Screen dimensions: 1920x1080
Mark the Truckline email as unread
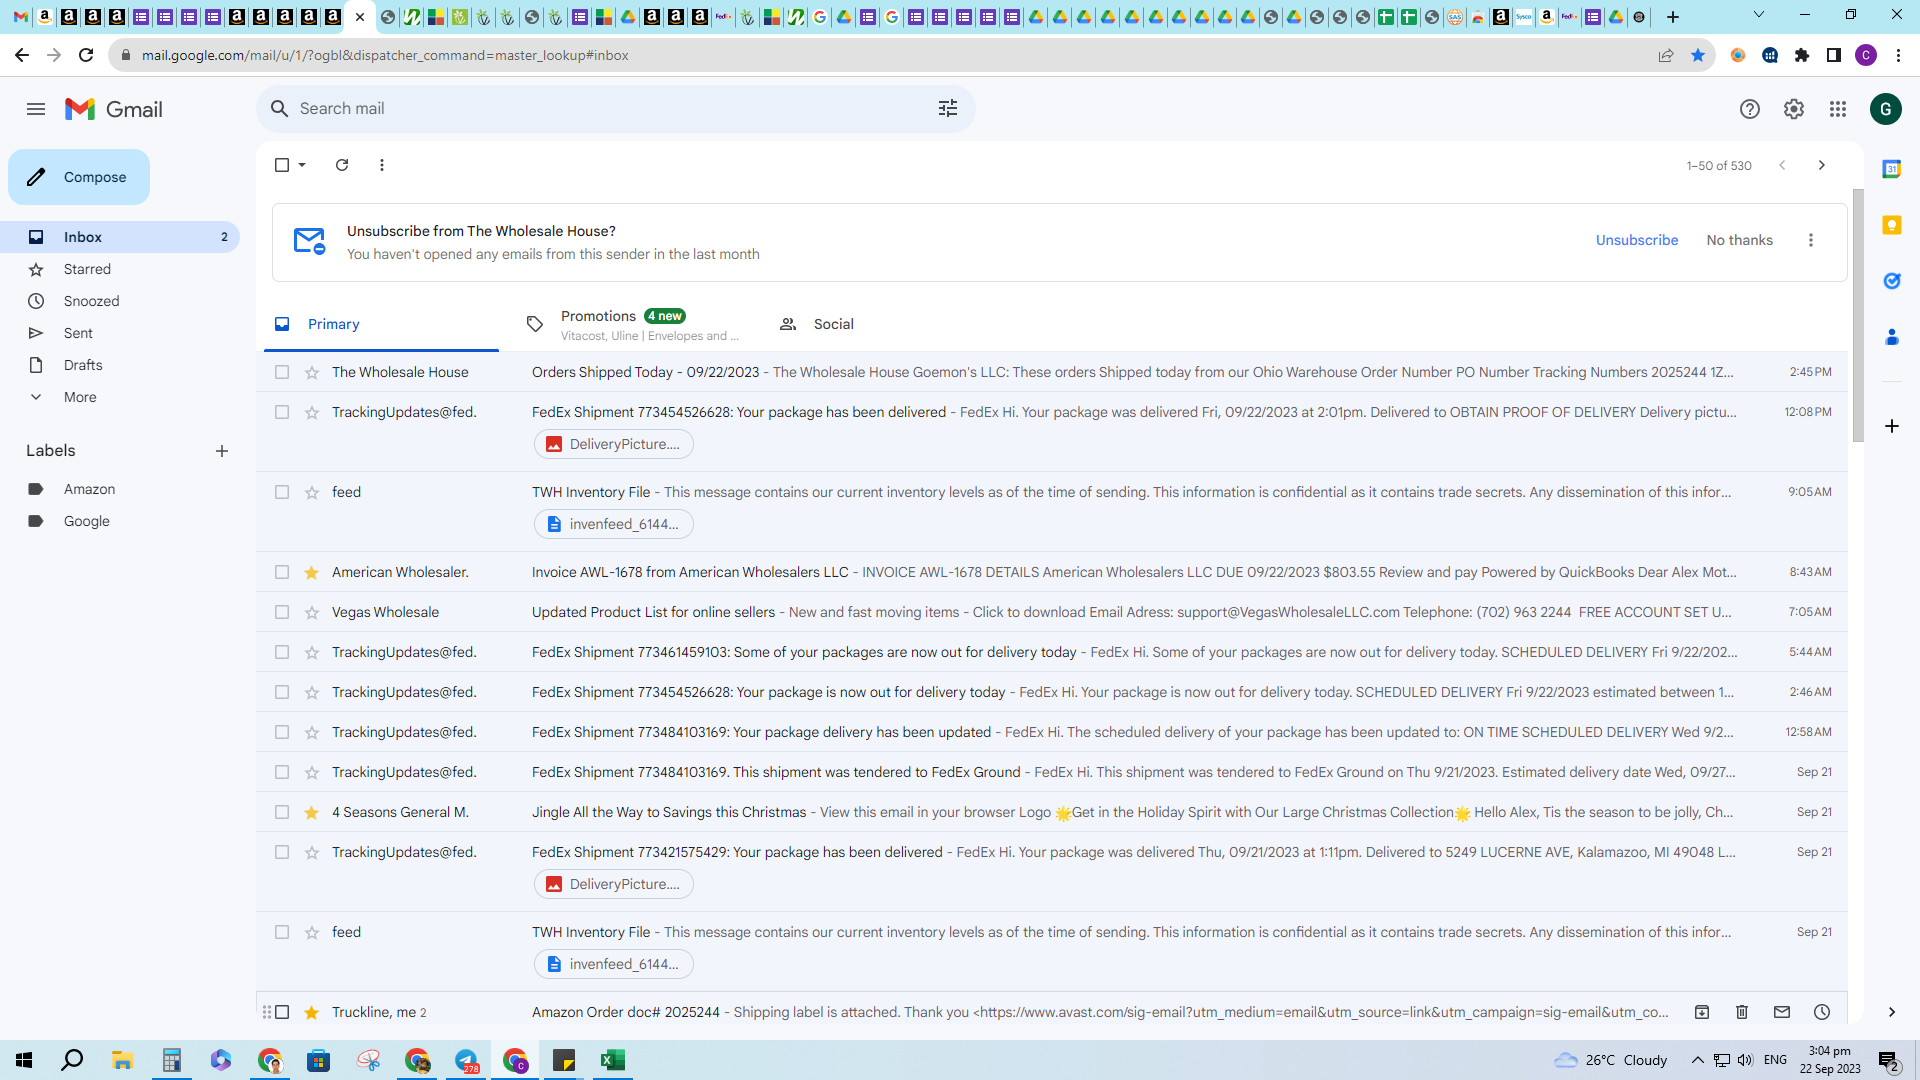pyautogui.click(x=1782, y=1012)
